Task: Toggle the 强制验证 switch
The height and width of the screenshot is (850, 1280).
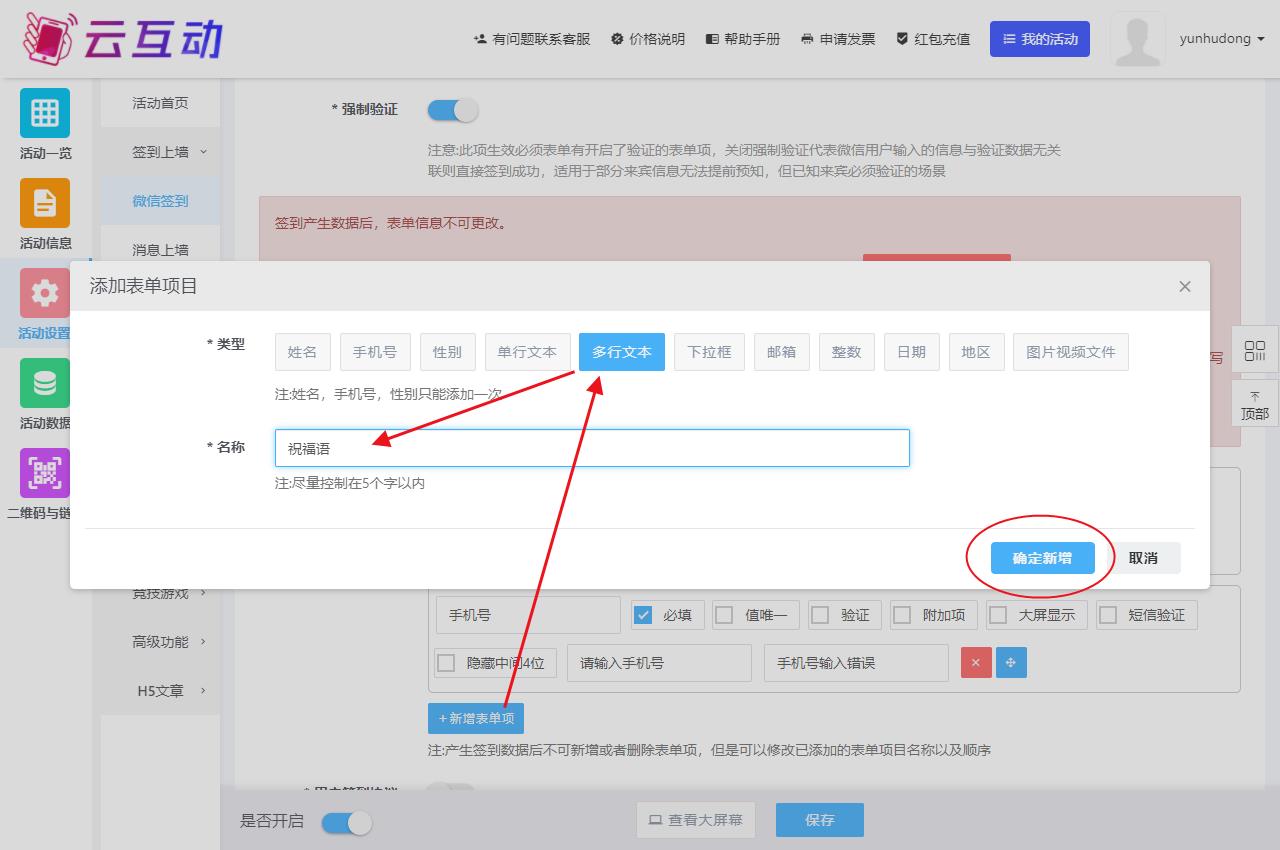Action: click(453, 110)
